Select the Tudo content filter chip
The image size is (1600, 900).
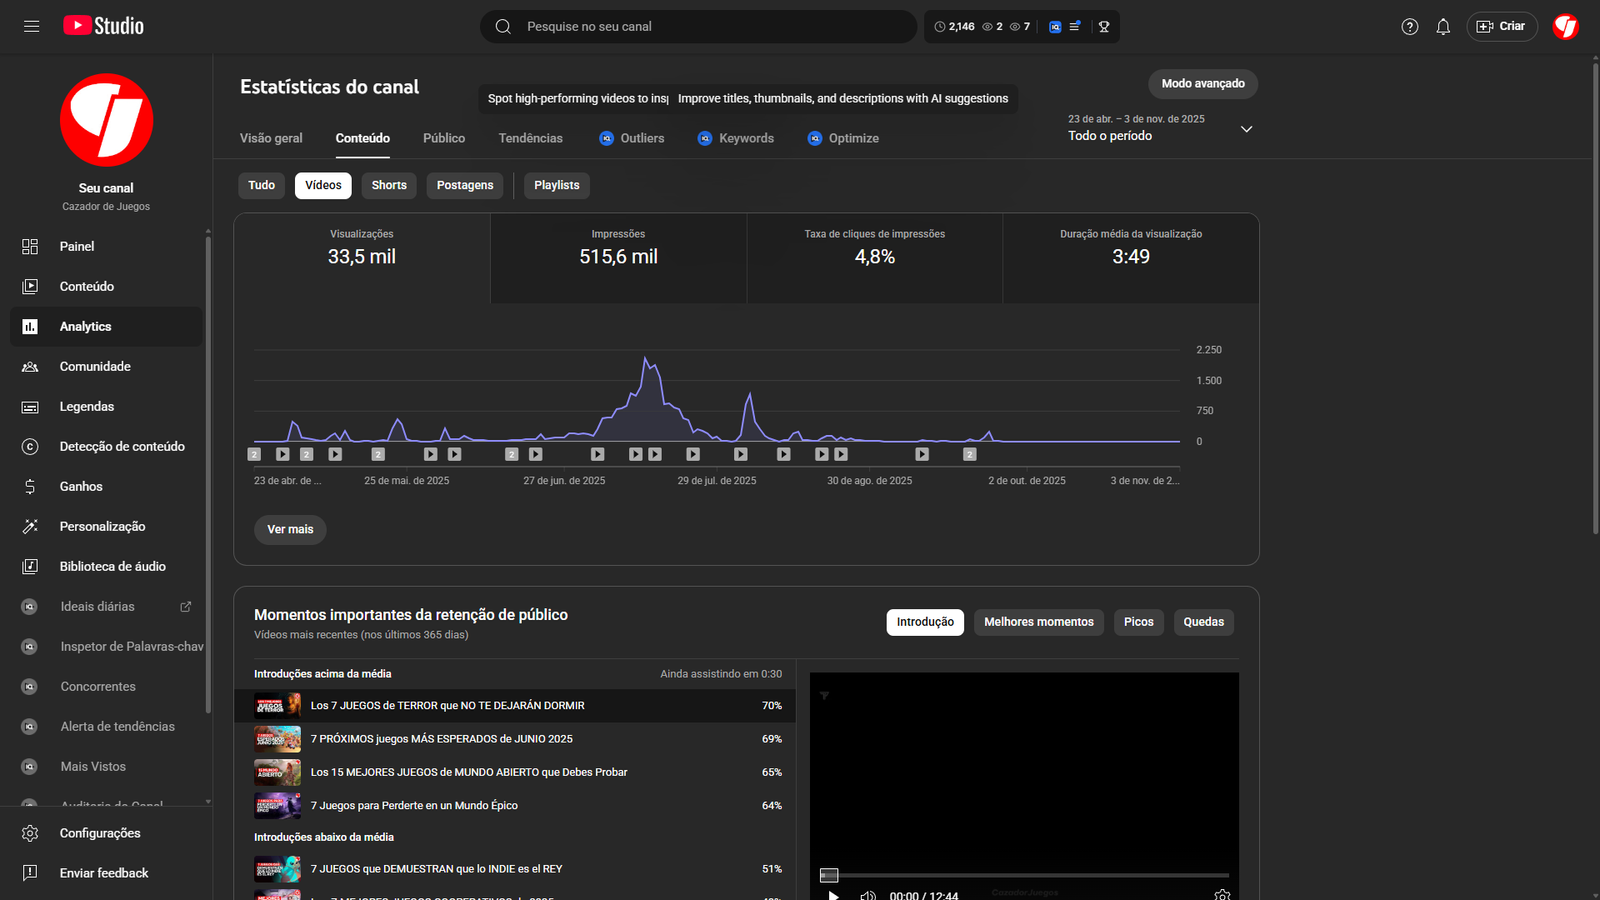click(261, 186)
